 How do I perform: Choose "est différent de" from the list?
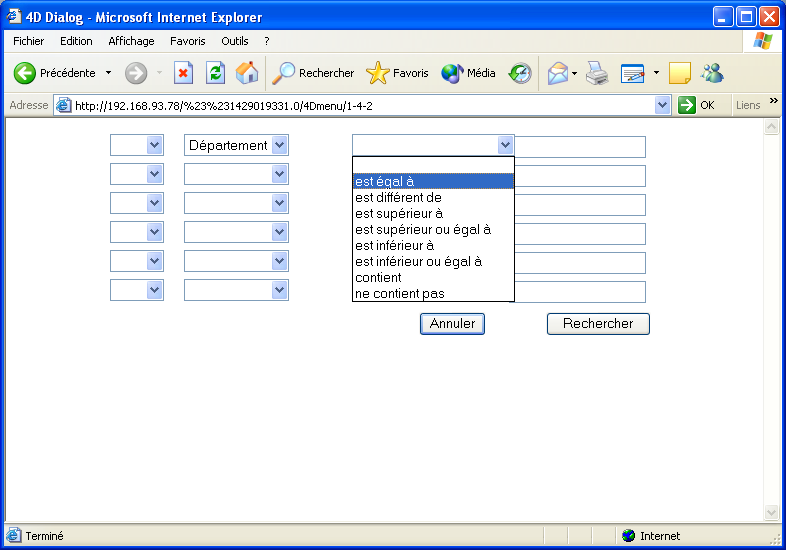tap(398, 197)
